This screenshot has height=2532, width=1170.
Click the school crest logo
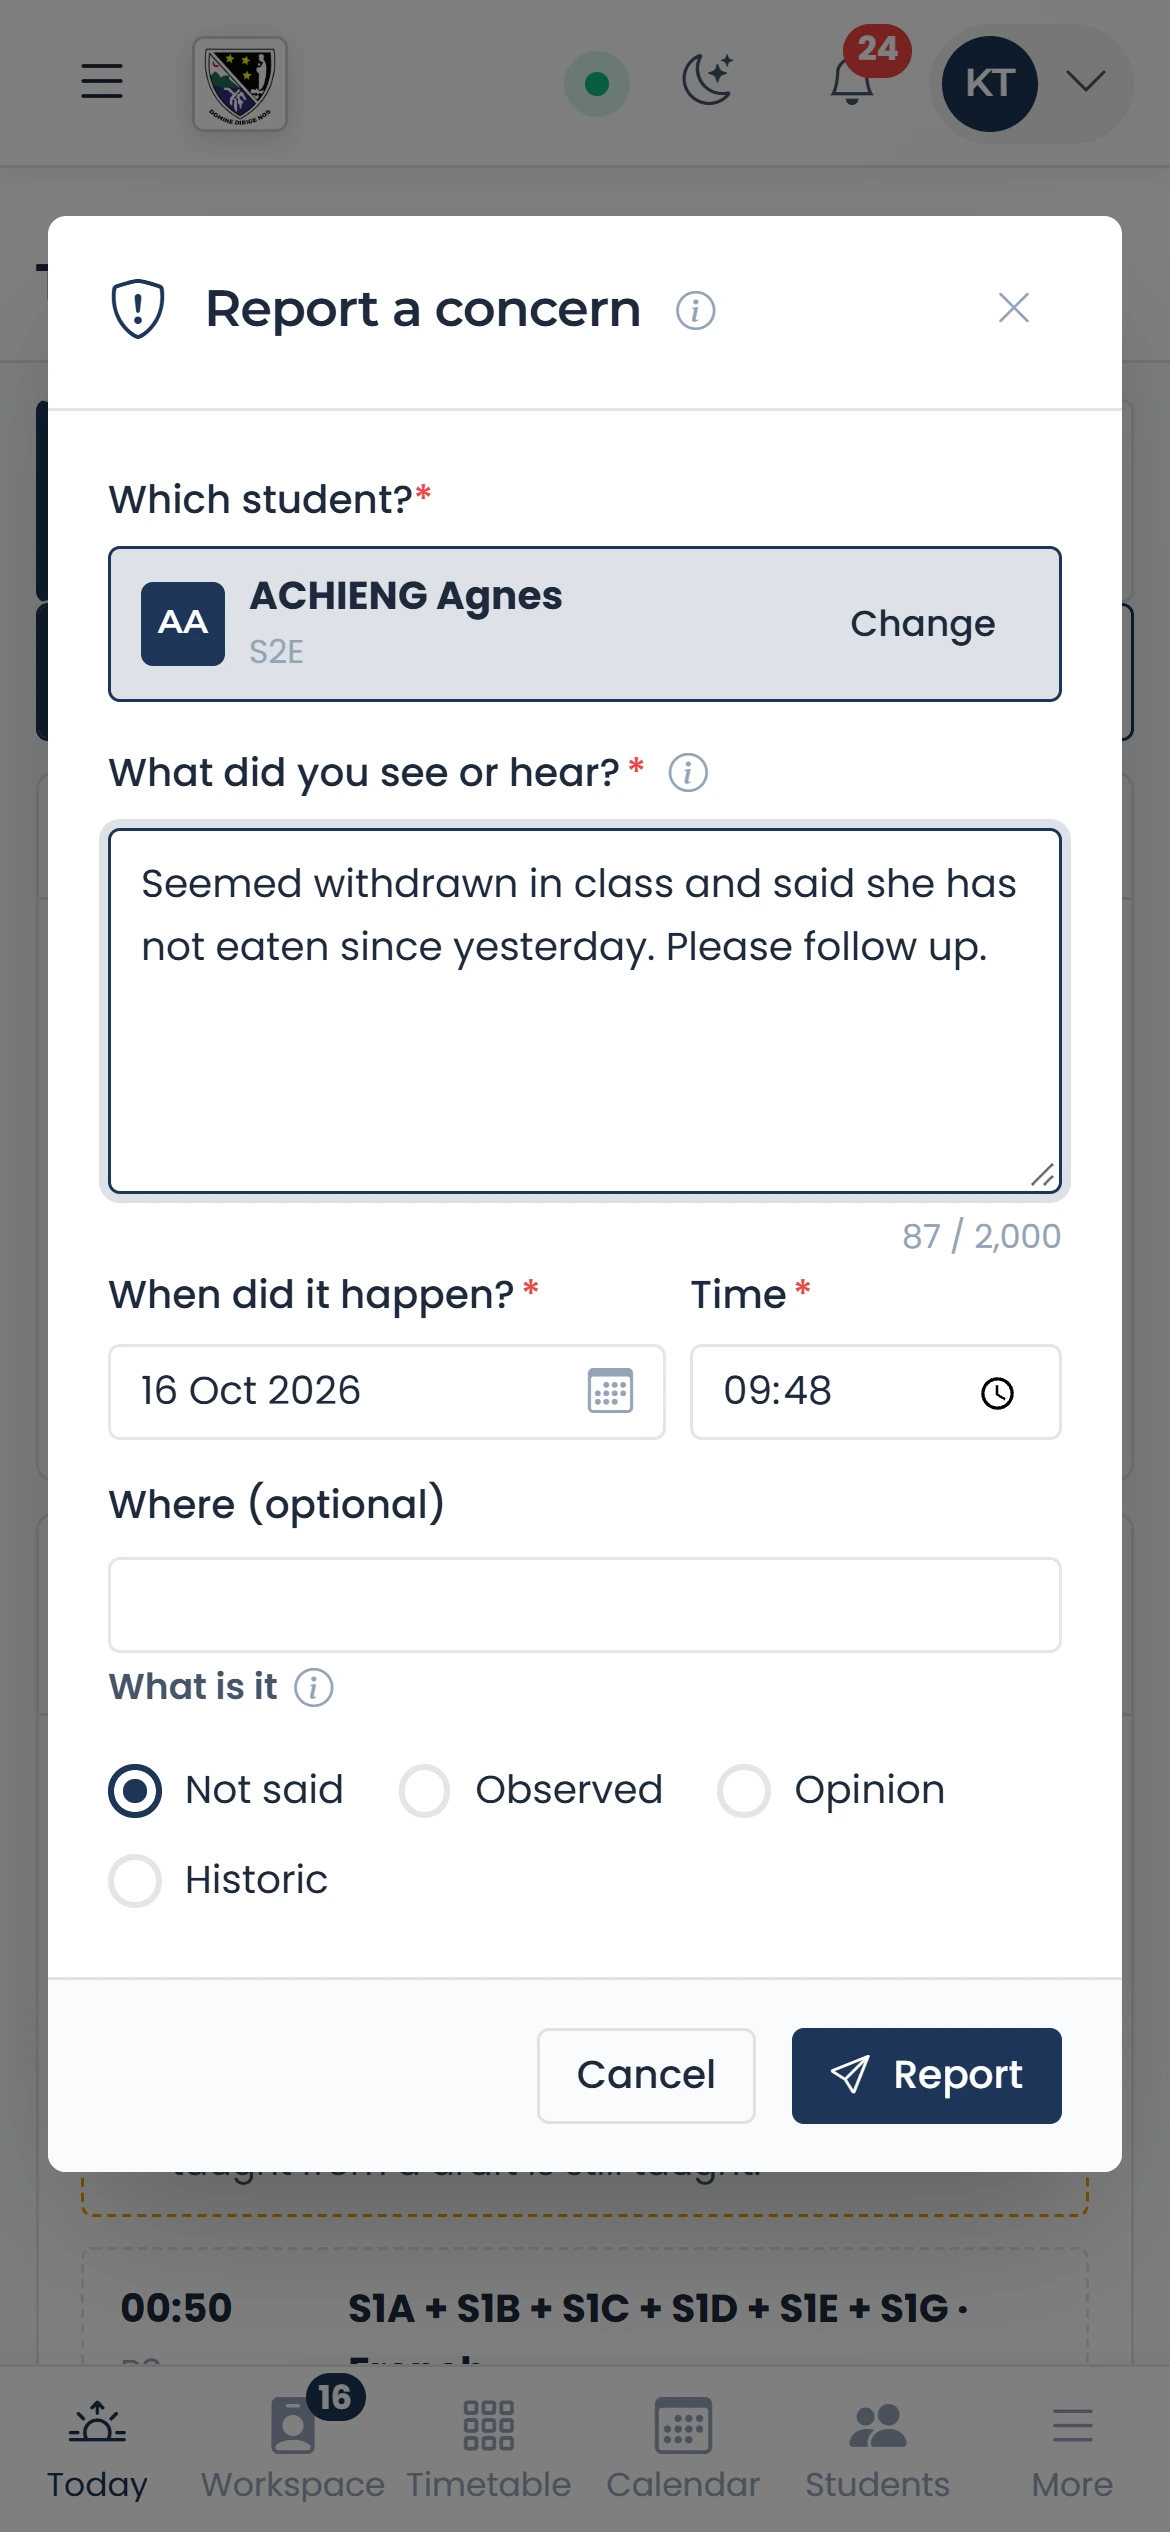[240, 84]
